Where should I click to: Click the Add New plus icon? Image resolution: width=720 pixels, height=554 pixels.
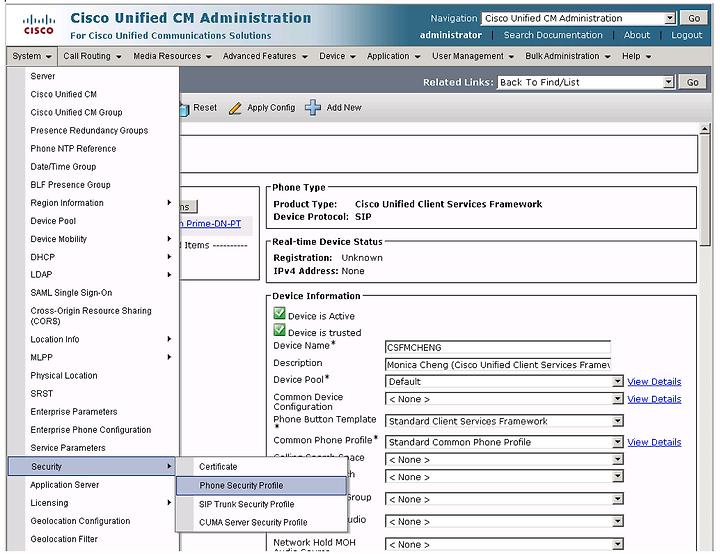[x=313, y=107]
